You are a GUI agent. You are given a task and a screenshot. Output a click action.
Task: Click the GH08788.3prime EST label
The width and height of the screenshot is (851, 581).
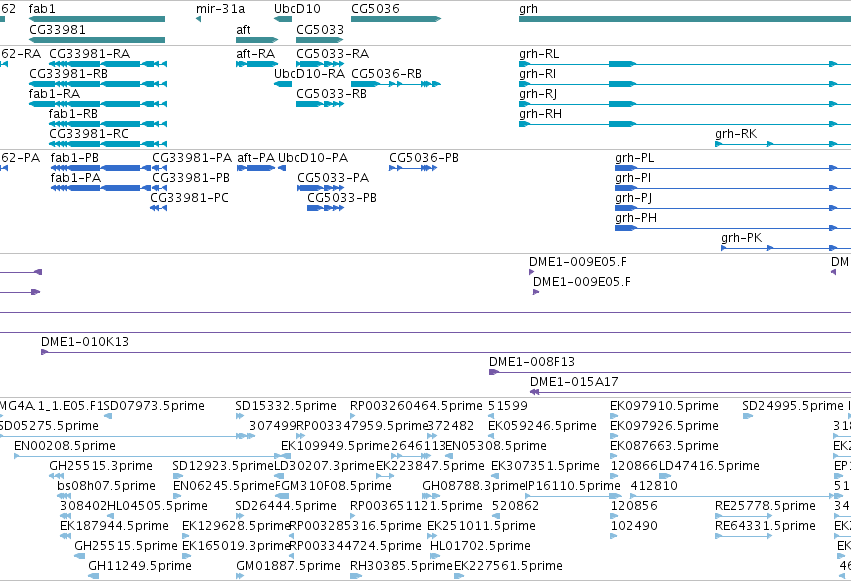pos(474,487)
